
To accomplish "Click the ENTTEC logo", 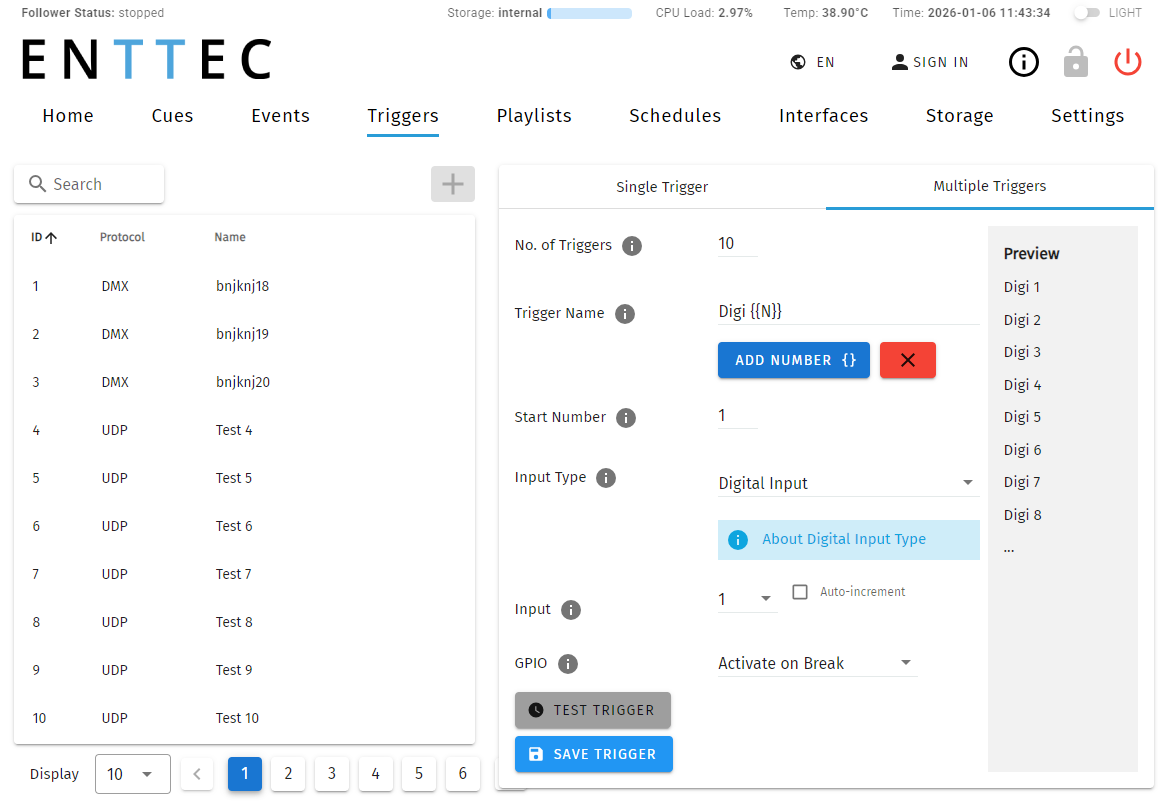I will (x=146, y=59).
